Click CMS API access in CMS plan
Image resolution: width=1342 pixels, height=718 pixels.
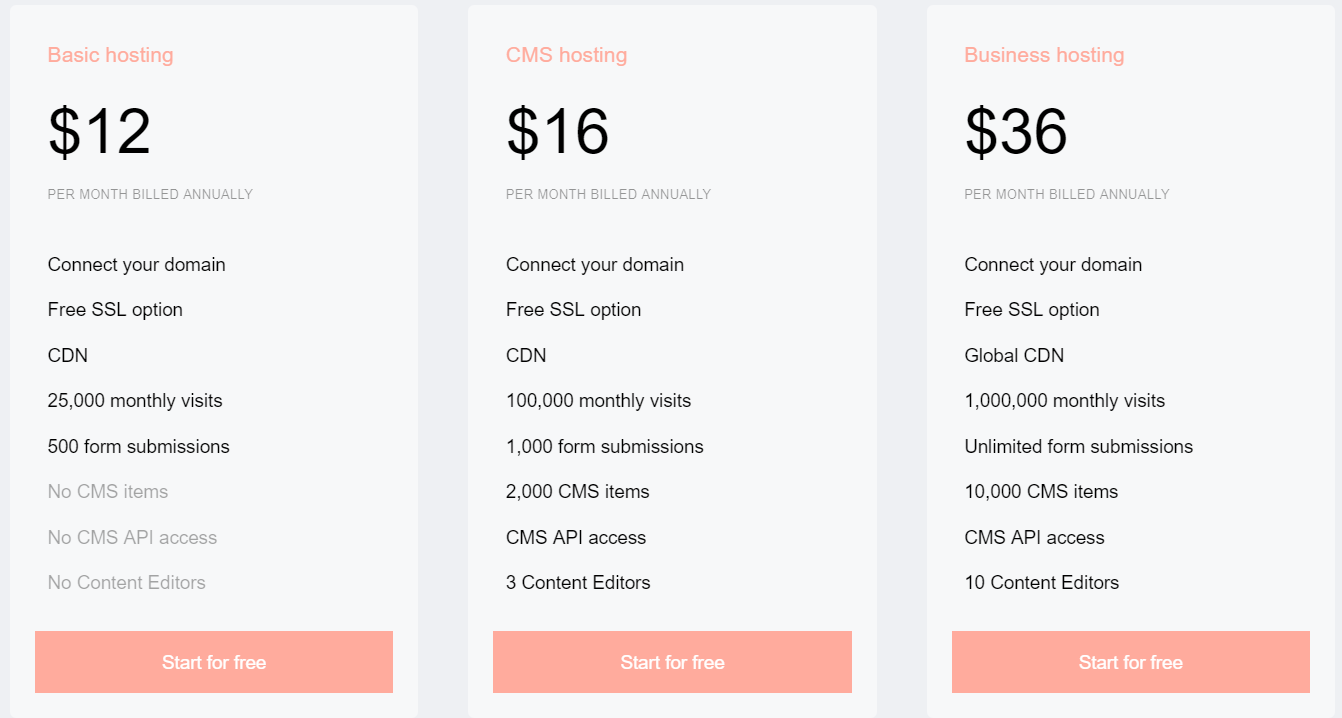575,537
